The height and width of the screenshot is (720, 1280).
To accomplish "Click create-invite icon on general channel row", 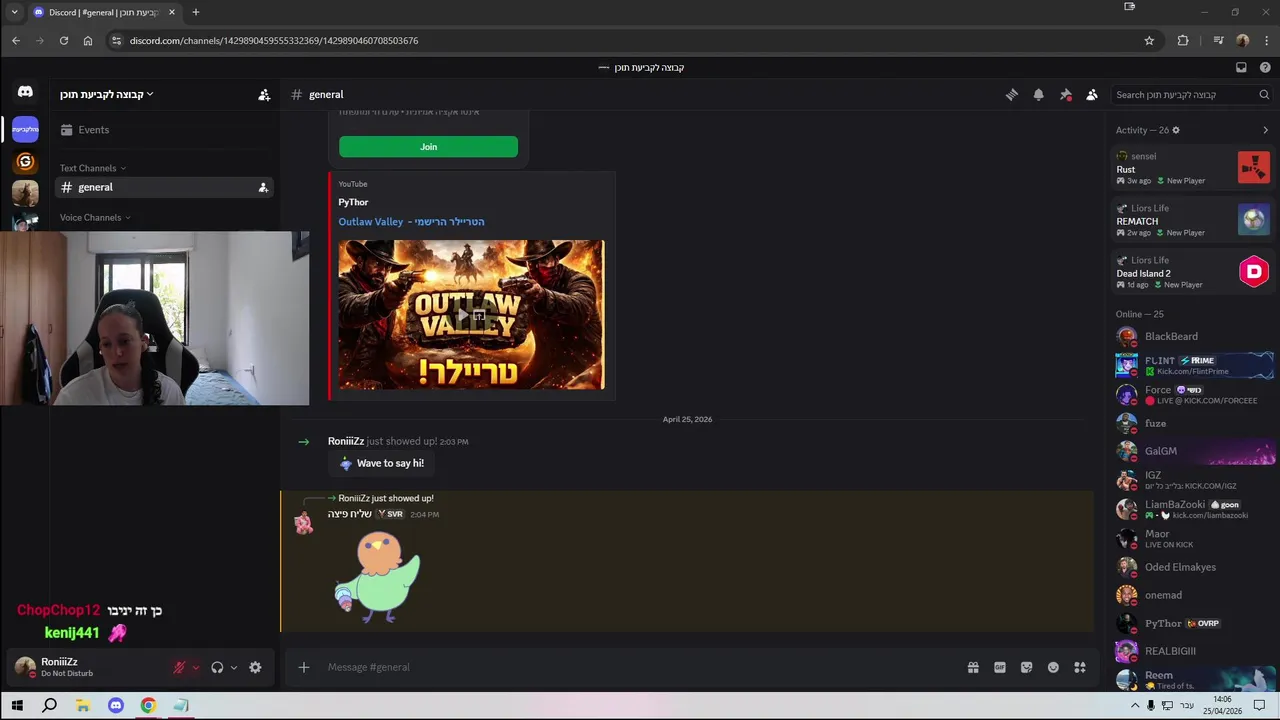I will 263,188.
